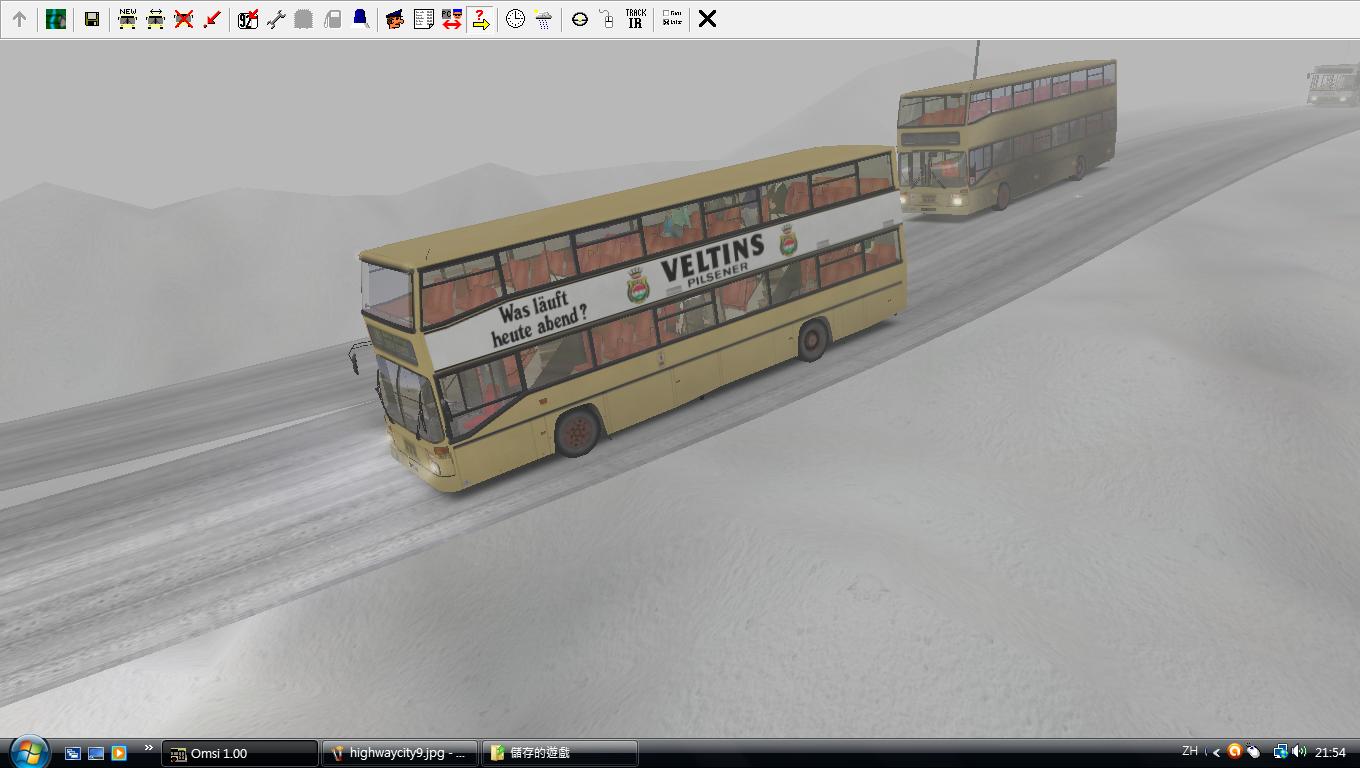This screenshot has width=1360, height=768.
Task: Click the grey up arrow toolbar icon
Action: [x=19, y=19]
